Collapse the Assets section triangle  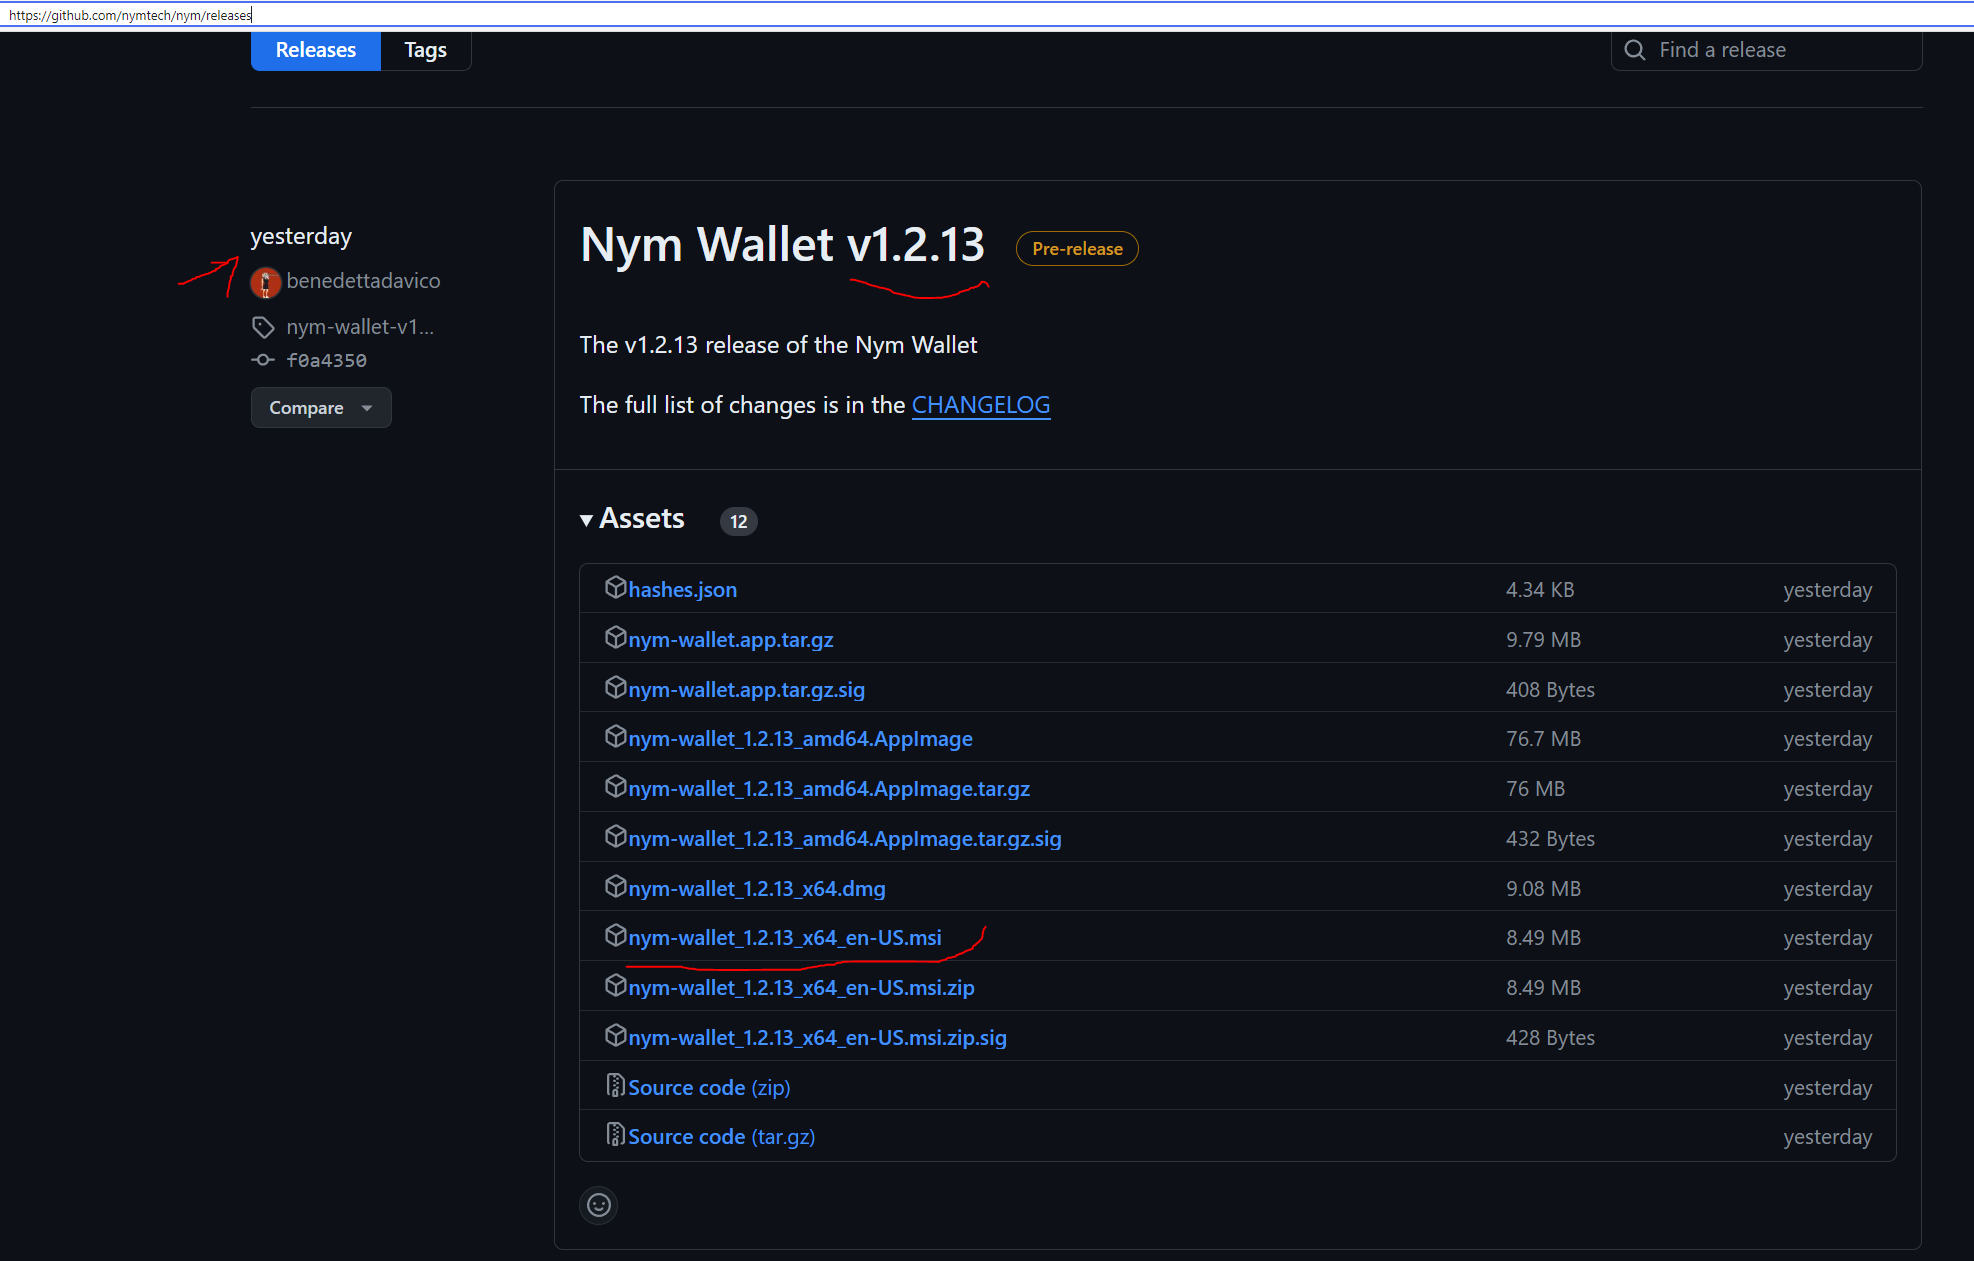pyautogui.click(x=587, y=520)
